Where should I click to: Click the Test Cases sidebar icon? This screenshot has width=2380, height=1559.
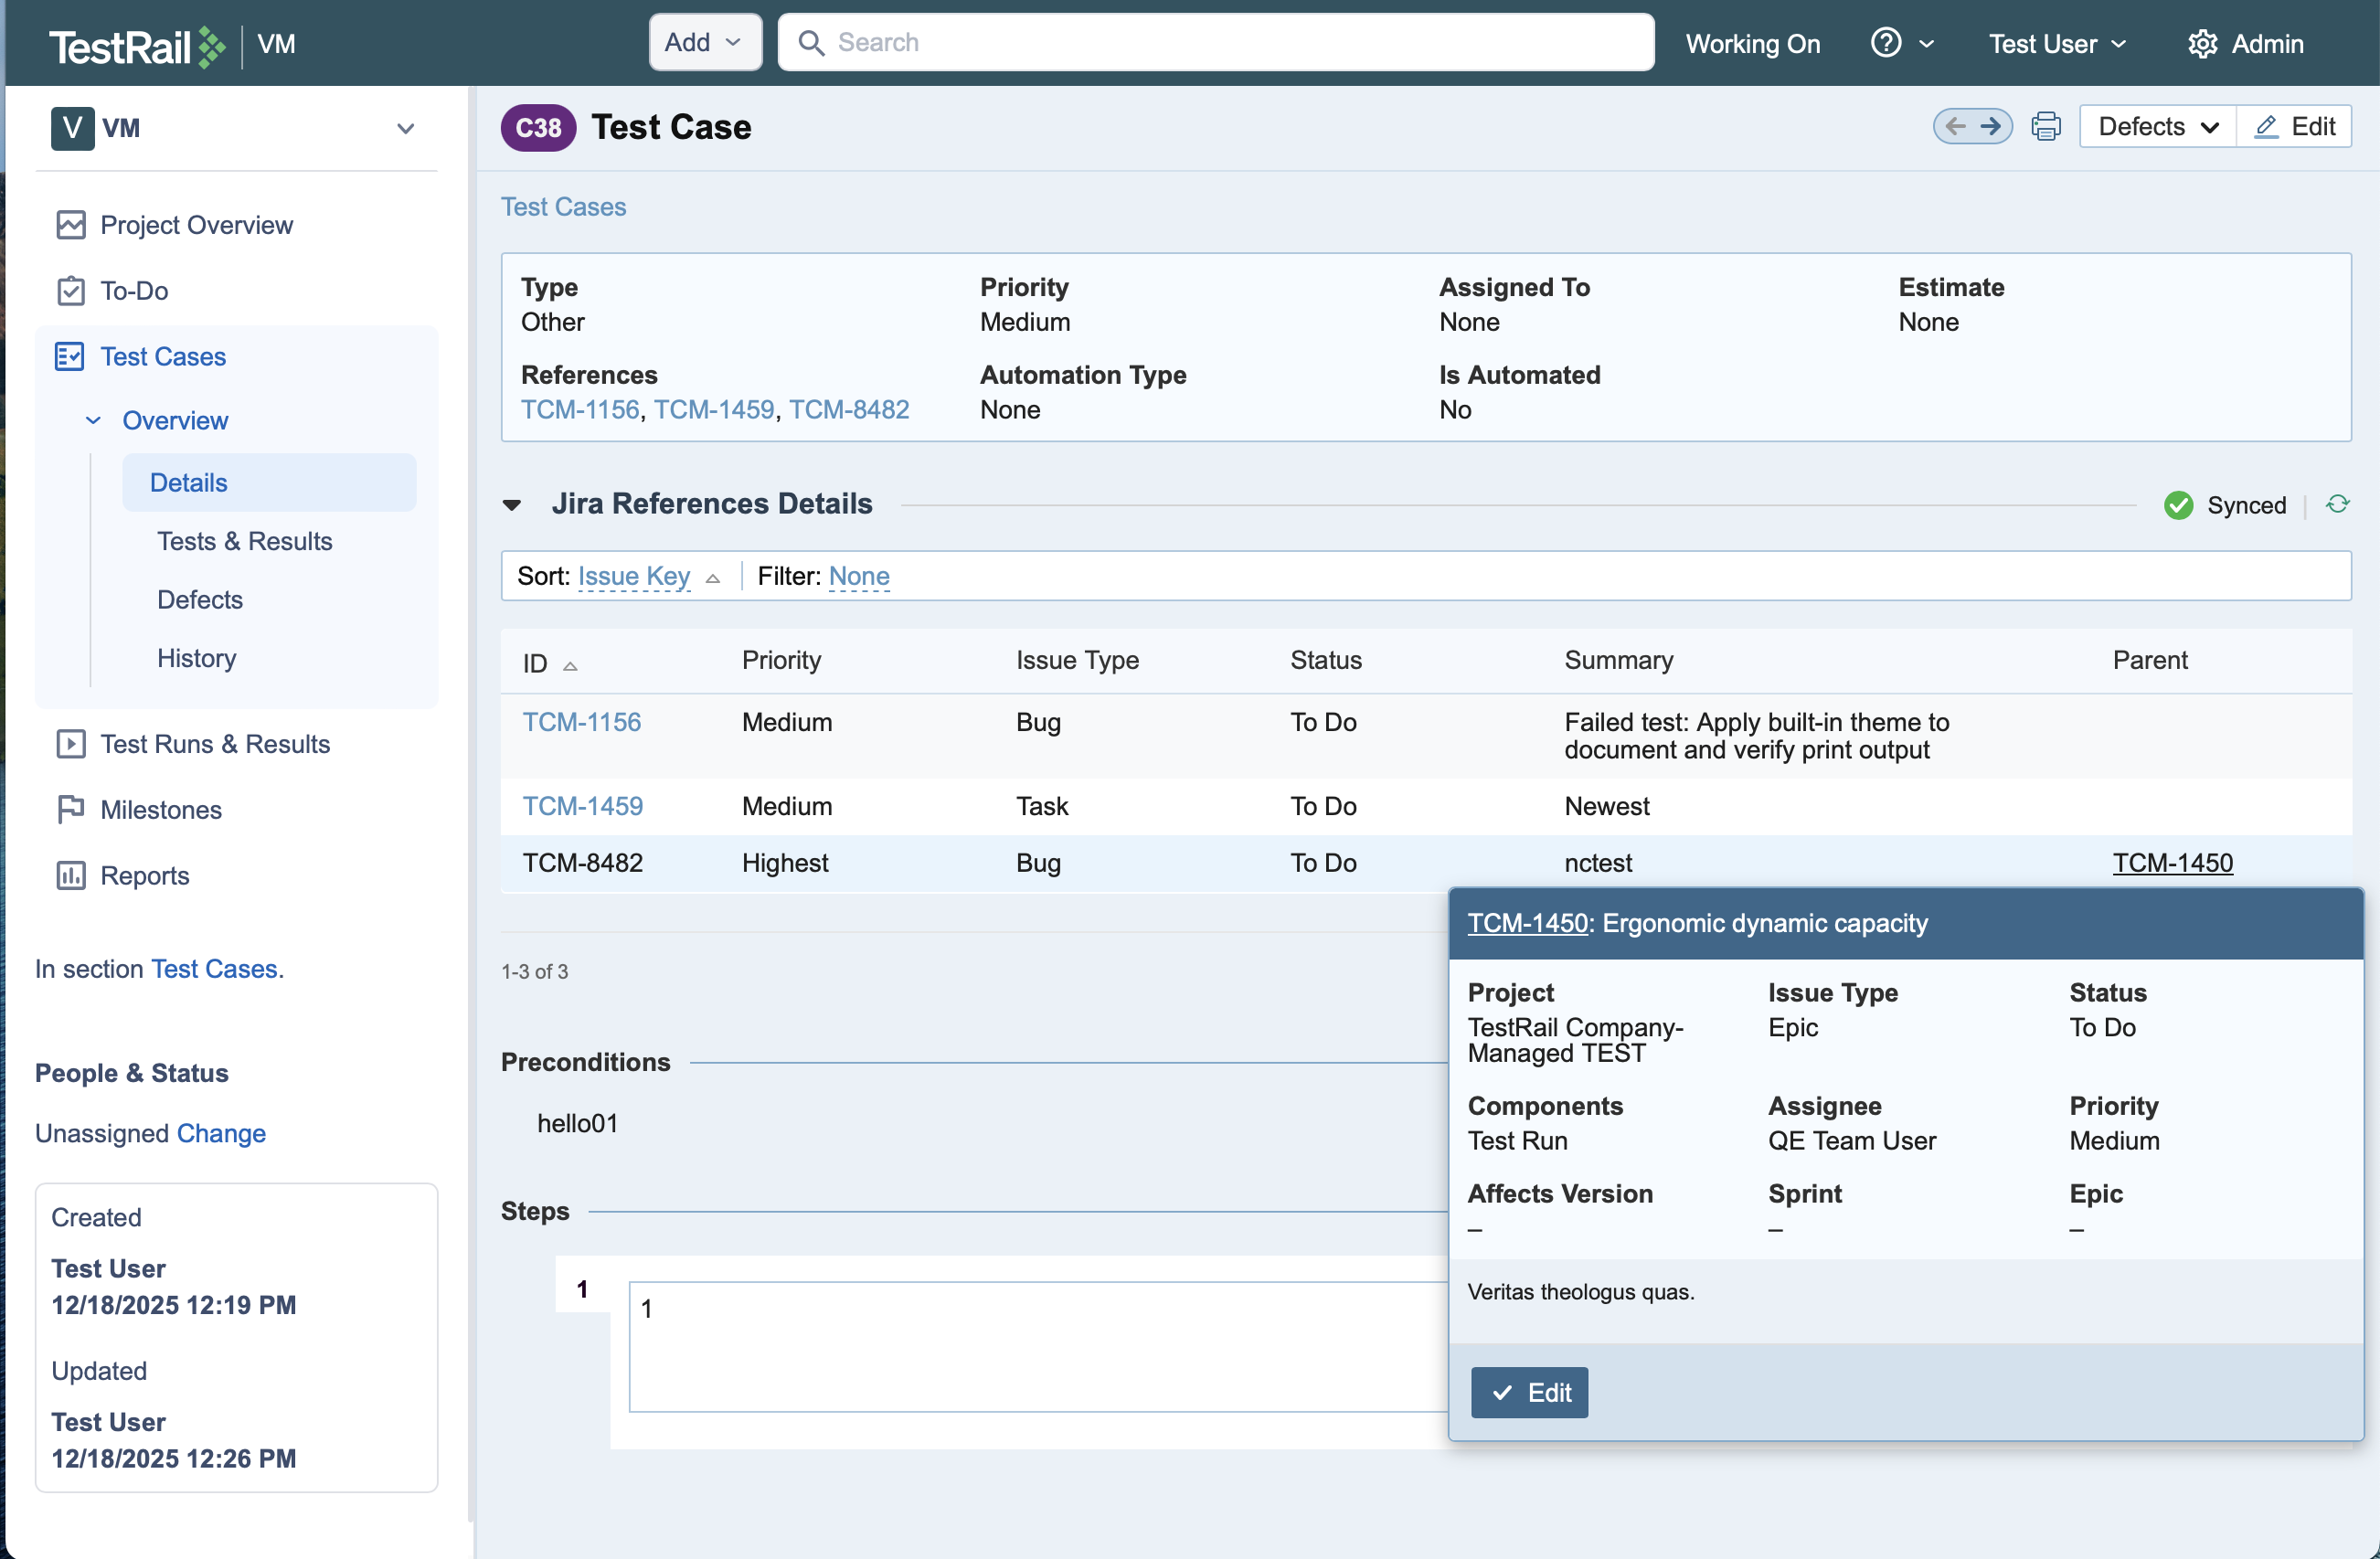pyautogui.click(x=70, y=356)
